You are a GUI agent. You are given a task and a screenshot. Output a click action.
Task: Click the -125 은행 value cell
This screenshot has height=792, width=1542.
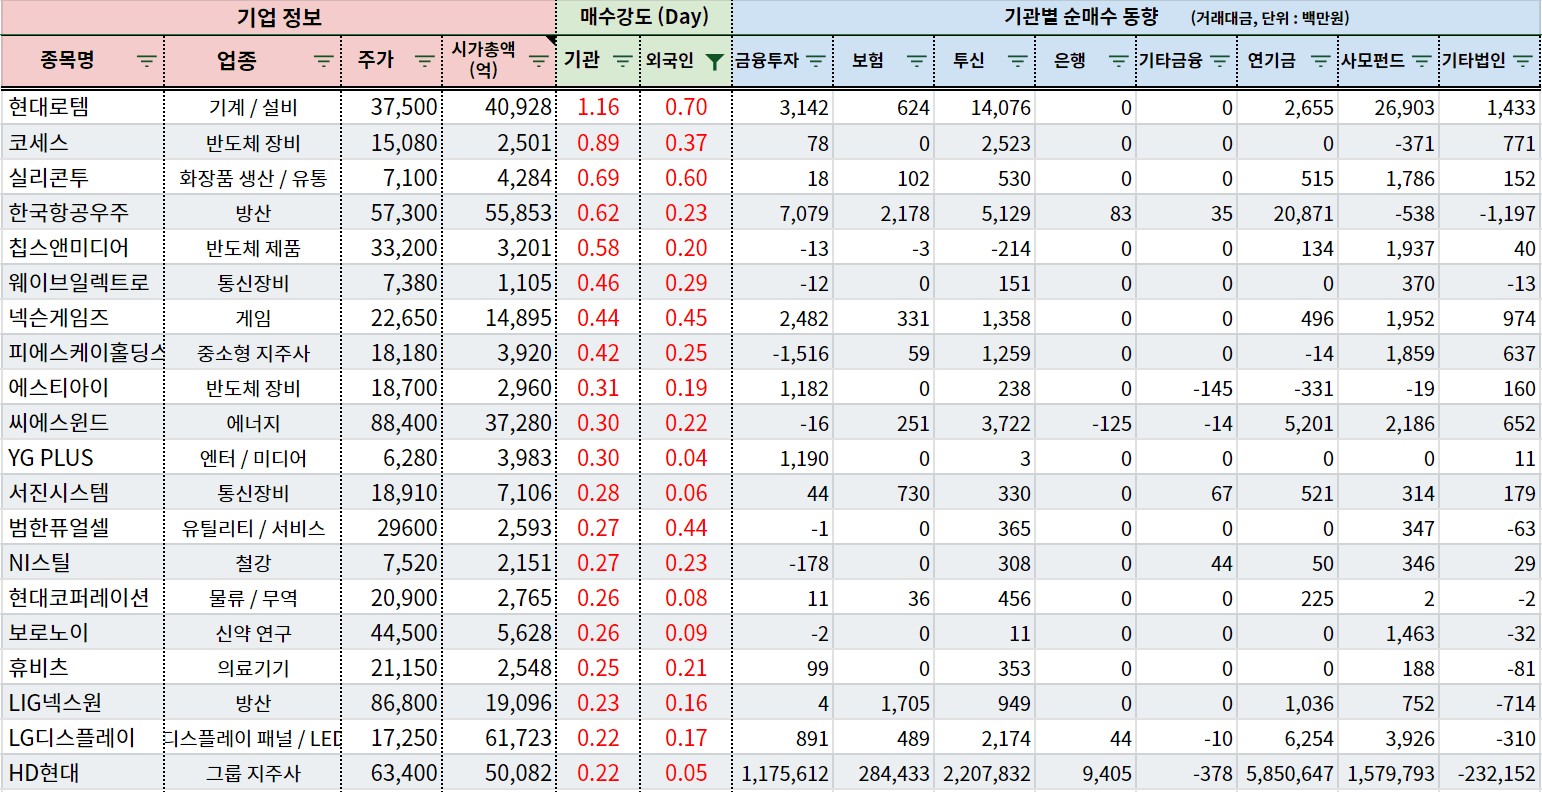click(1086, 422)
